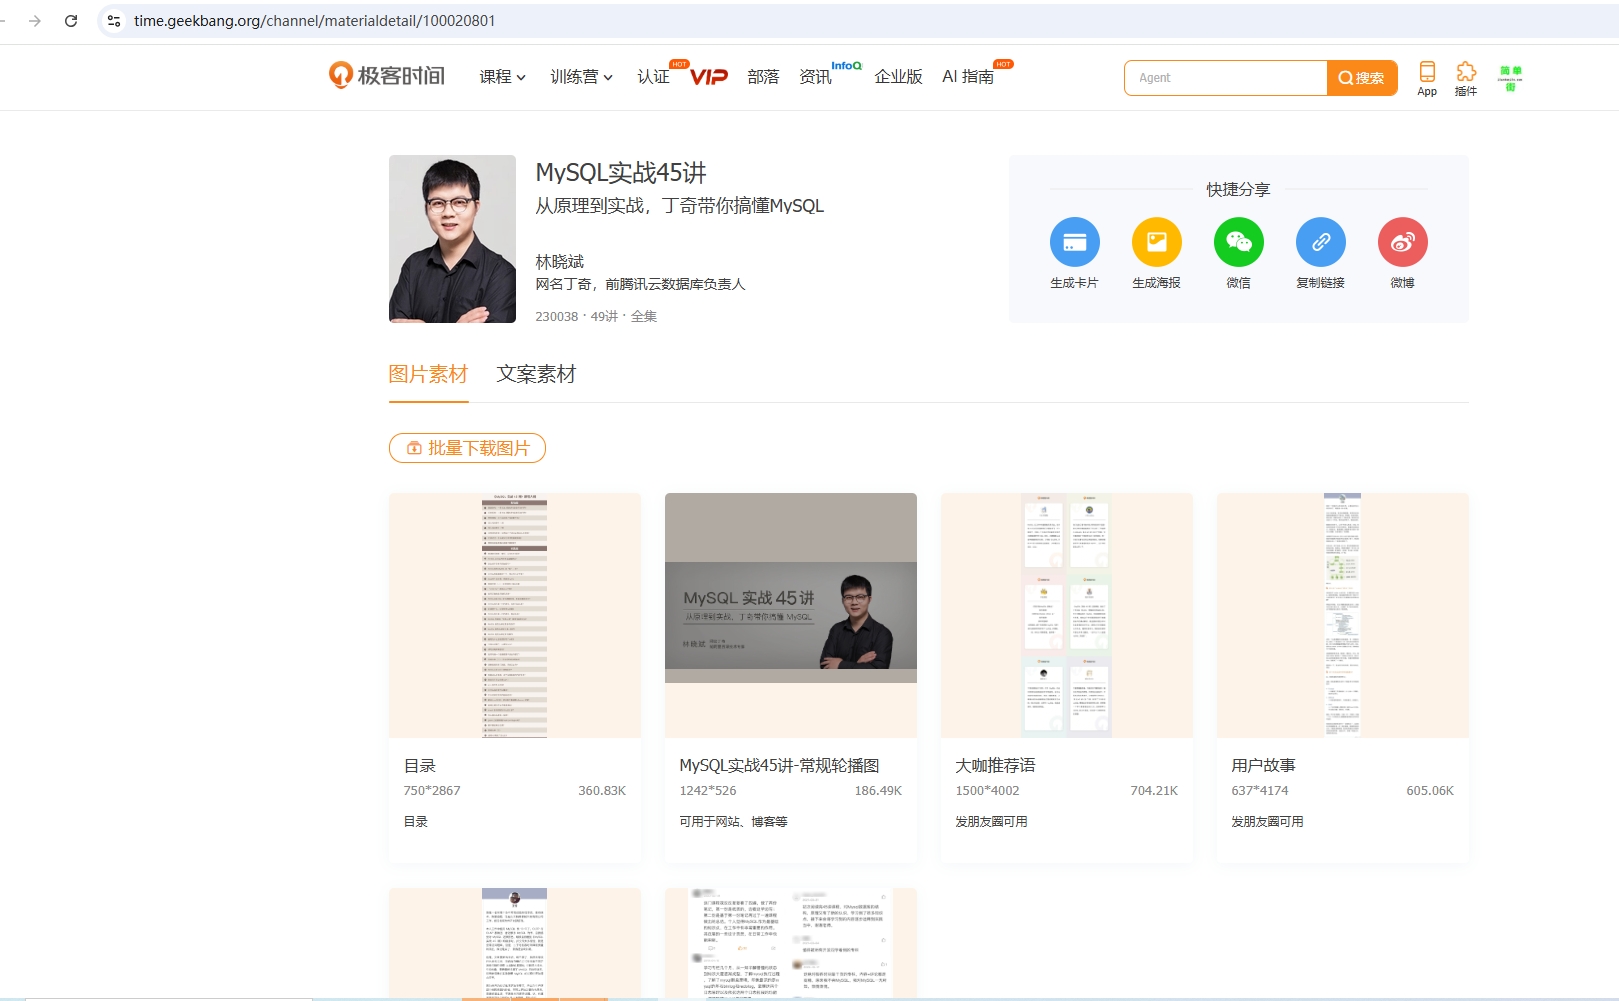Click the 186.49K file size
This screenshot has width=1619, height=1001.
pyautogui.click(x=878, y=791)
